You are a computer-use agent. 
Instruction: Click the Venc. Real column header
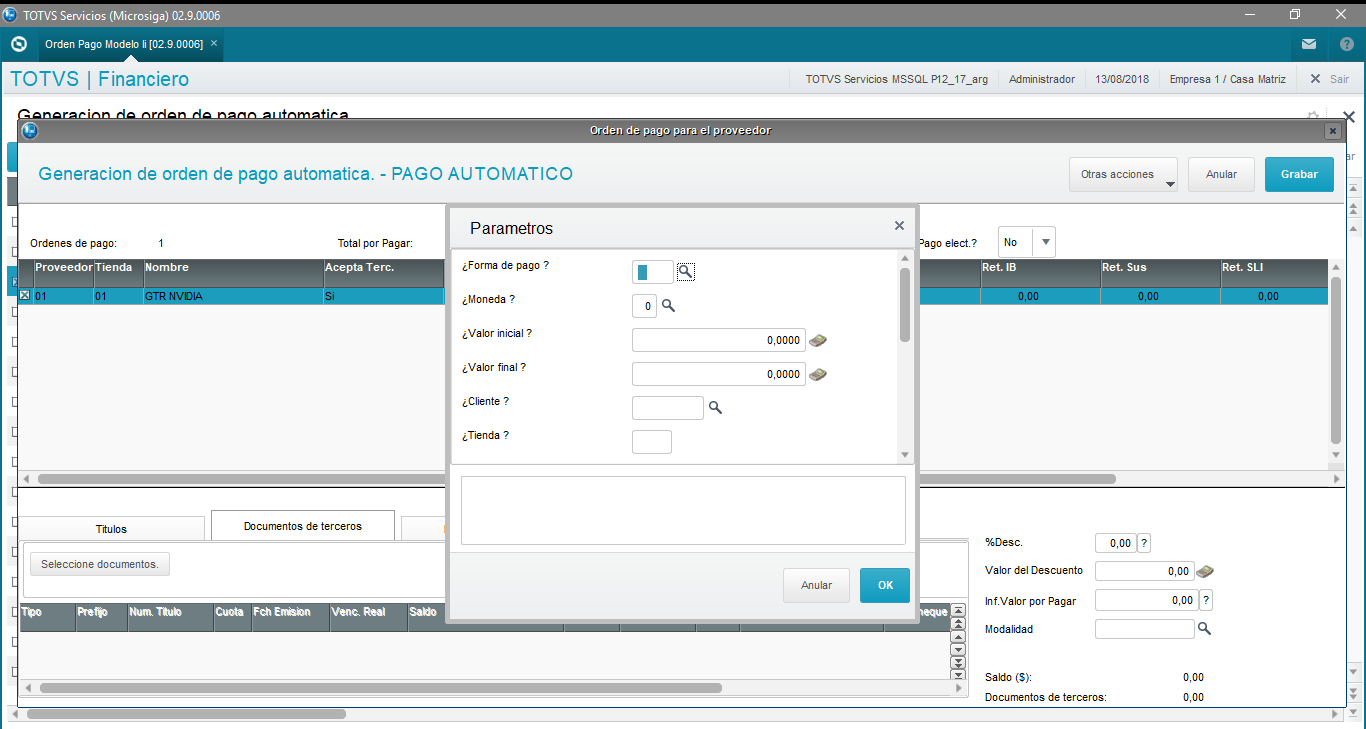pyautogui.click(x=369, y=618)
